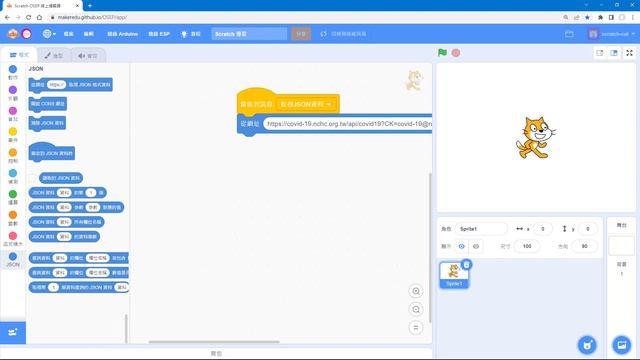Viewport: 640px width, 360px height.
Task: Open the globe language dropdown
Action: tap(49, 34)
